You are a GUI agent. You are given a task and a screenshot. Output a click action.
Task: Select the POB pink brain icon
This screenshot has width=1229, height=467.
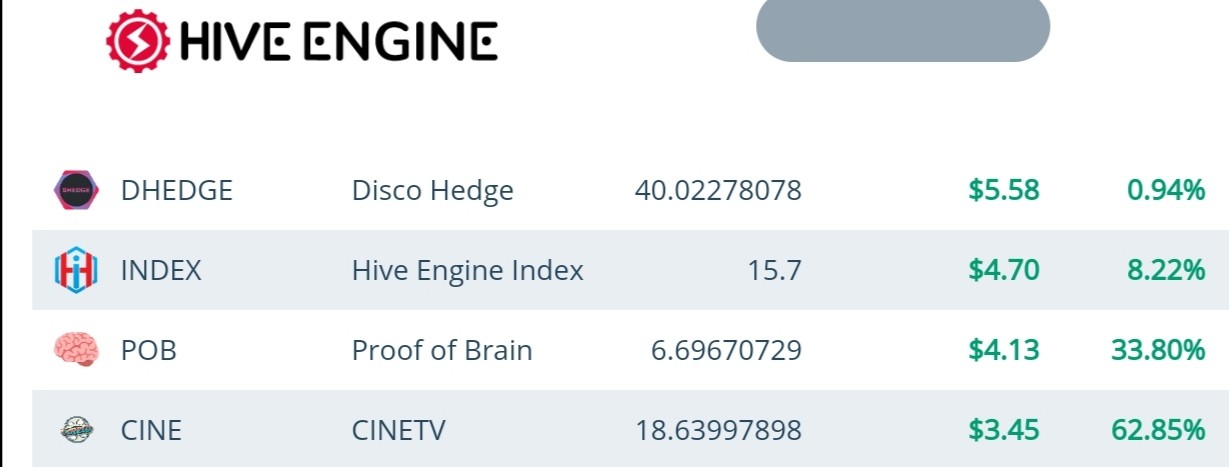[x=77, y=350]
